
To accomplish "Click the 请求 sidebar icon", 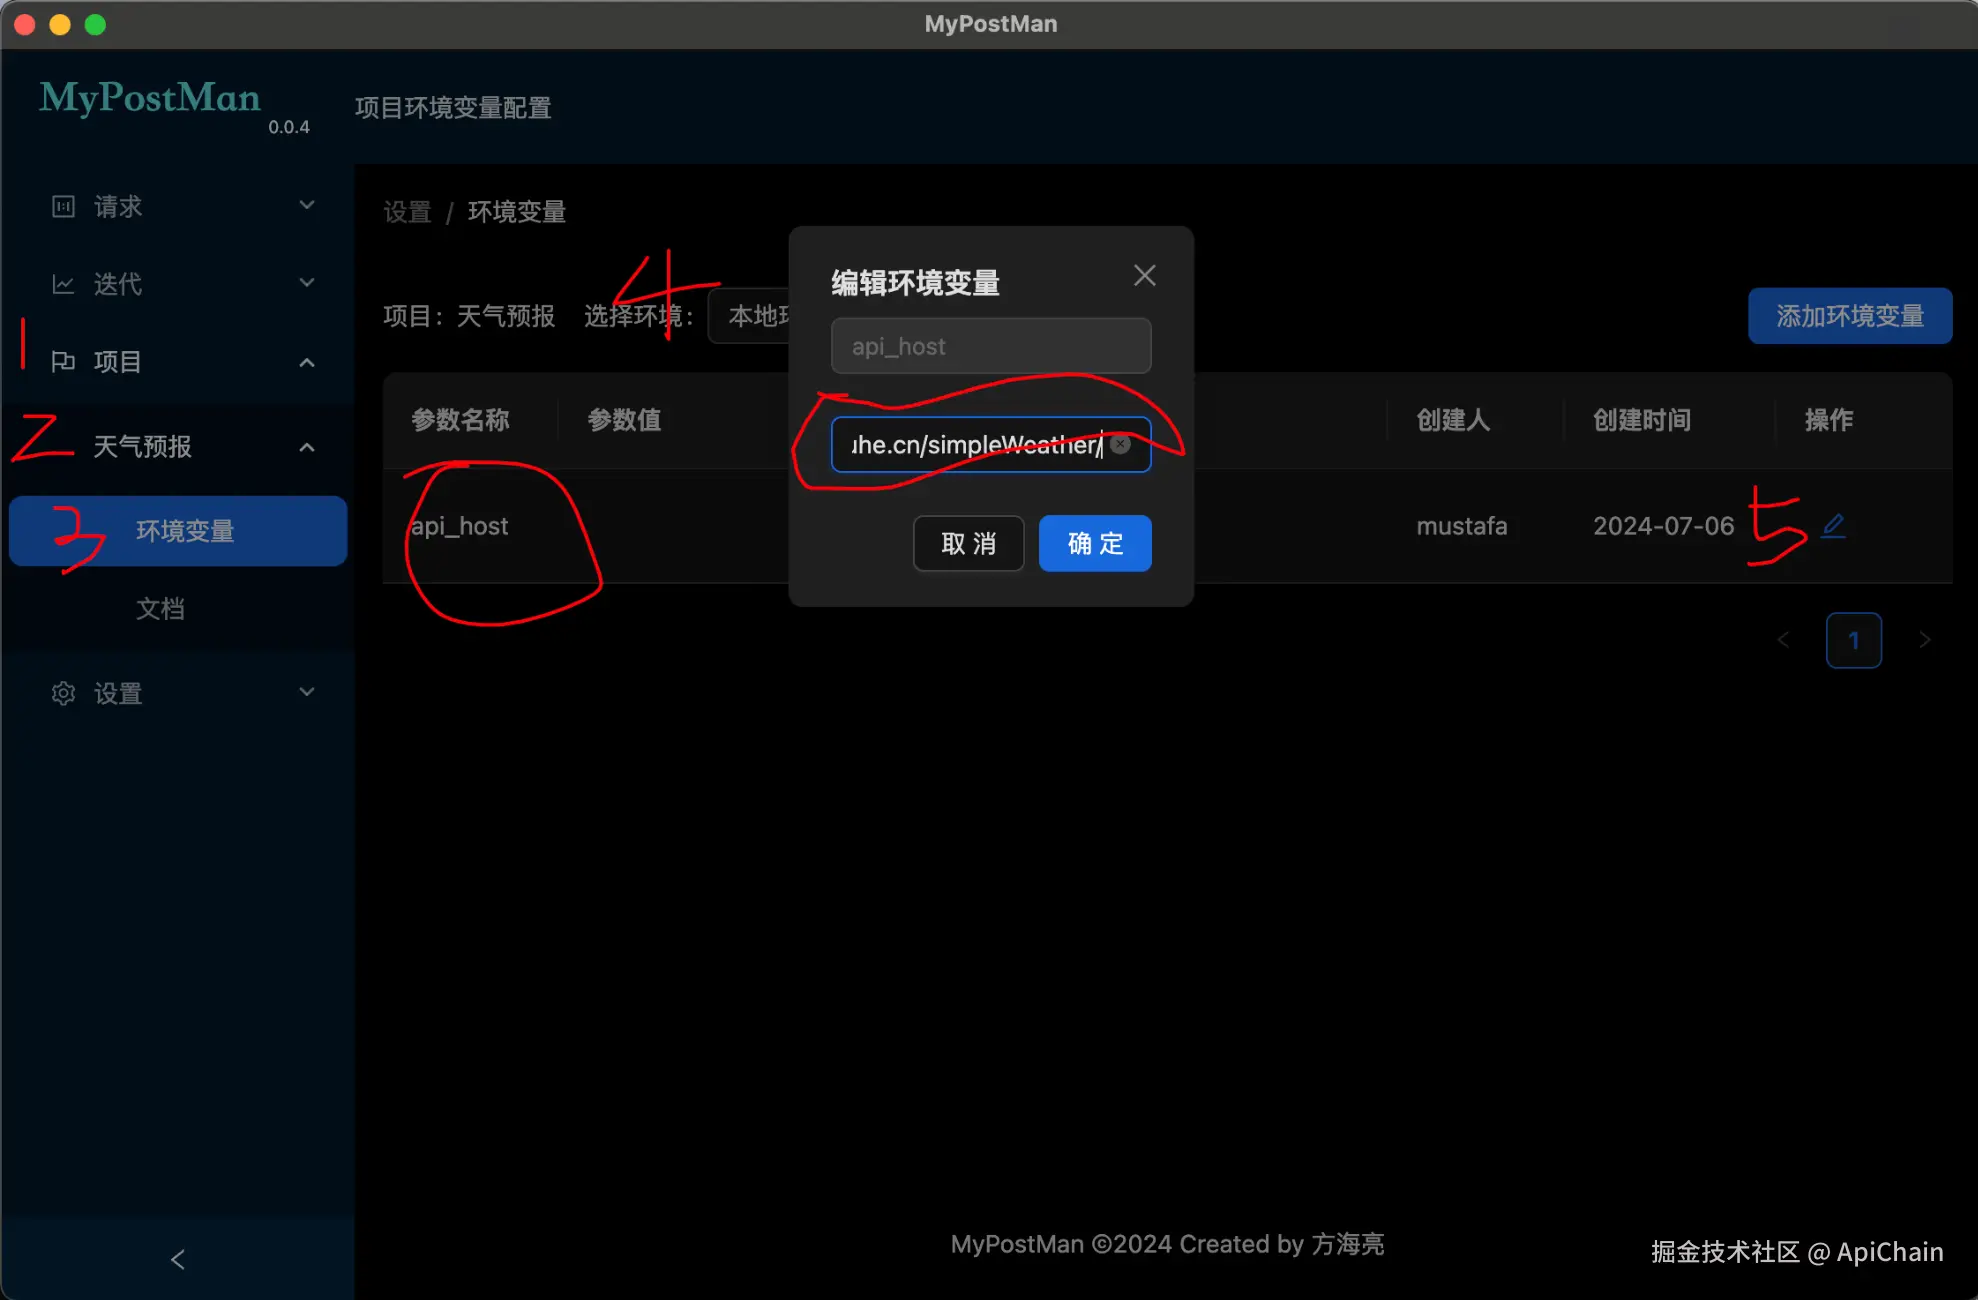I will click(63, 206).
